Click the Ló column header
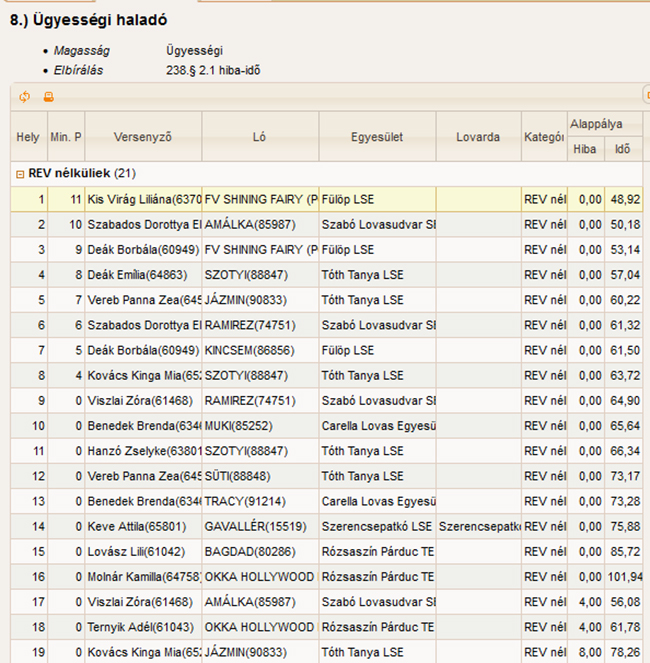Image resolution: width=650 pixels, height=663 pixels. 260,137
